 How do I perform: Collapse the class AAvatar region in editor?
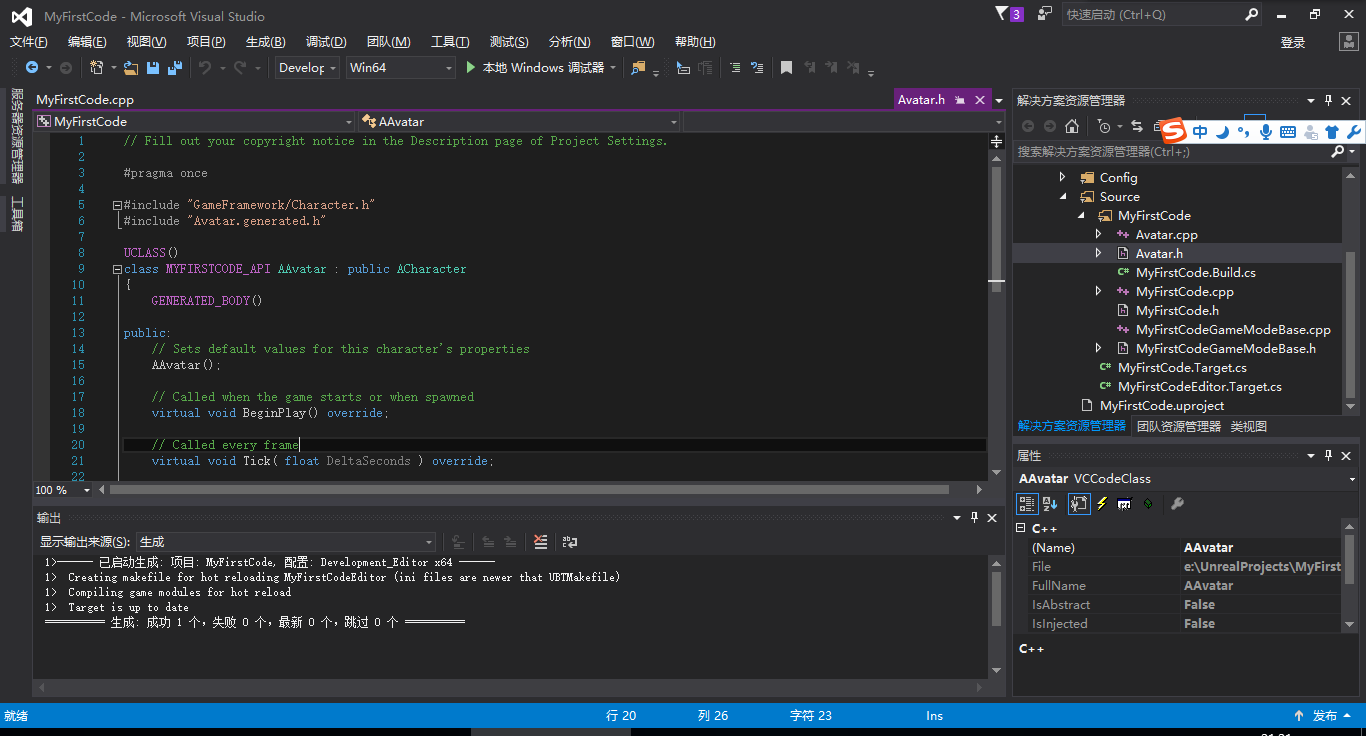[117, 269]
